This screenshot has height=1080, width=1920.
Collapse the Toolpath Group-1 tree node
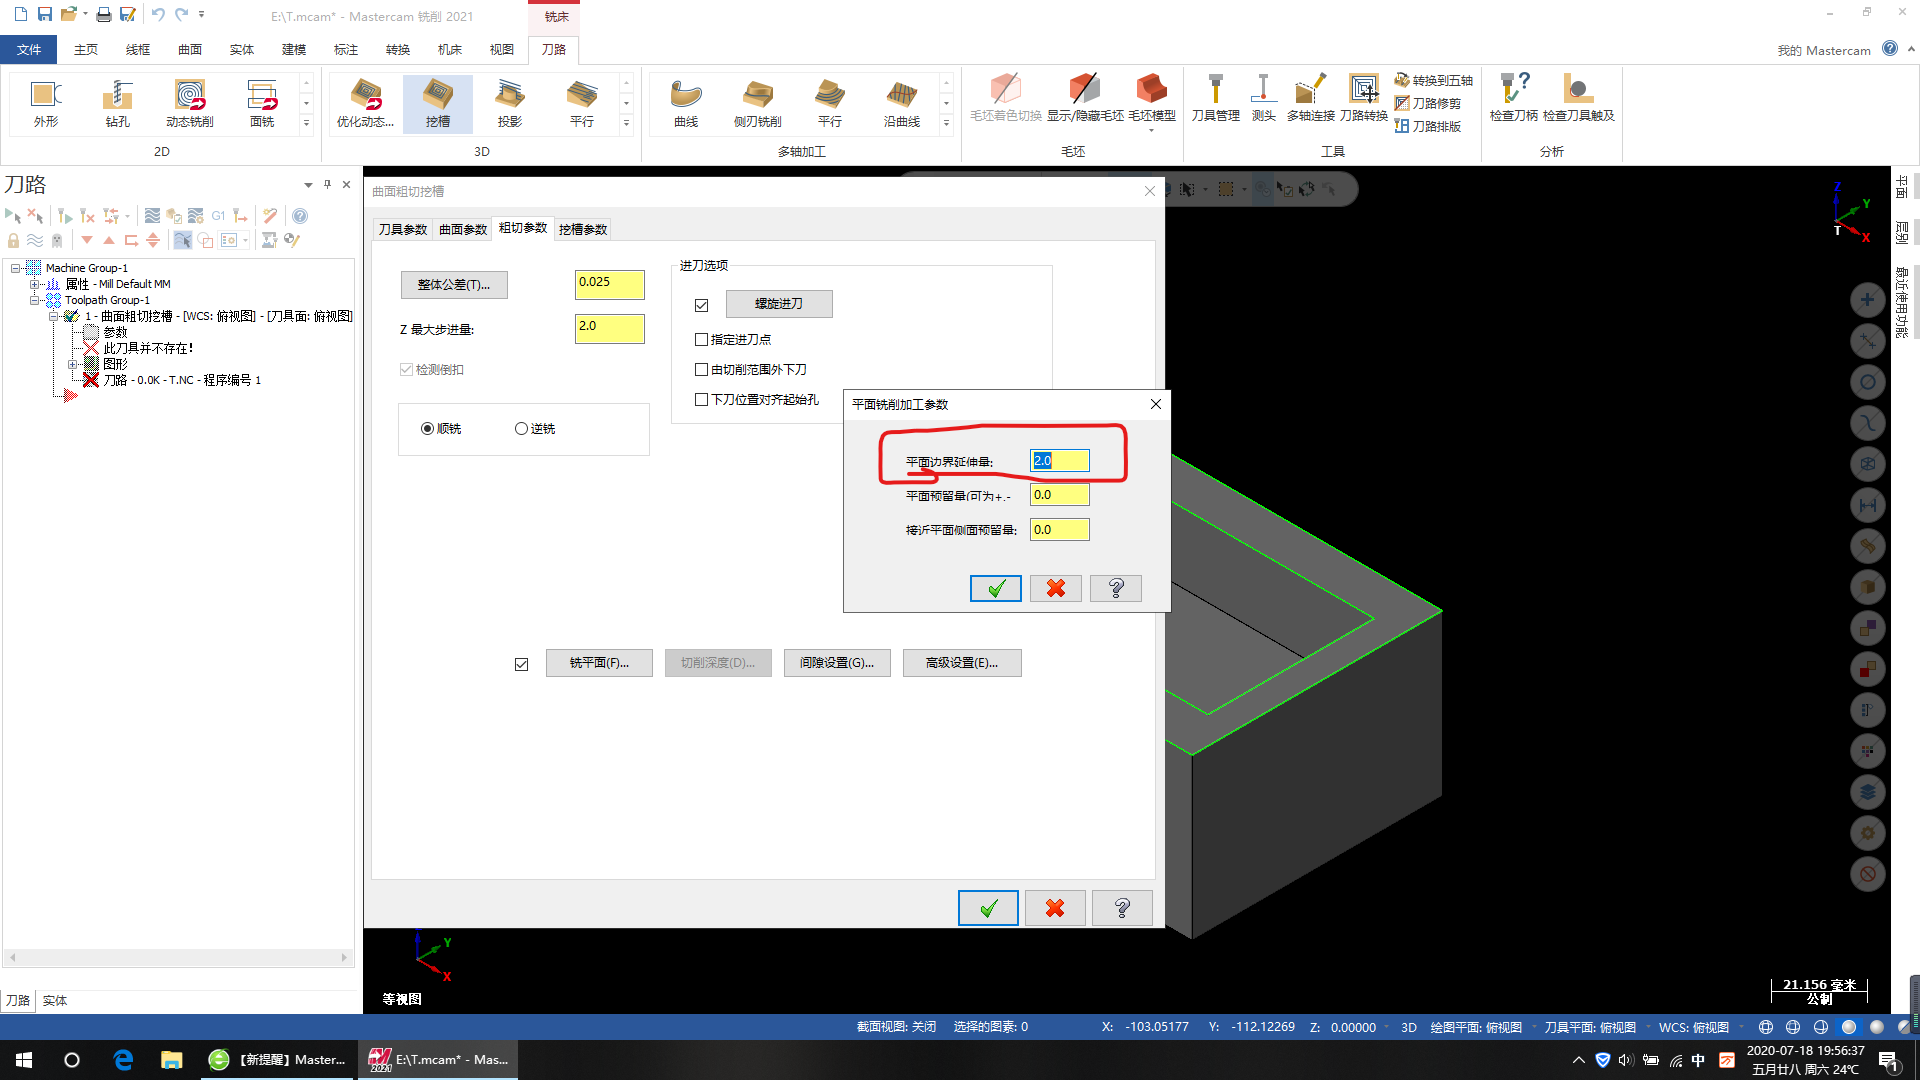tap(35, 300)
